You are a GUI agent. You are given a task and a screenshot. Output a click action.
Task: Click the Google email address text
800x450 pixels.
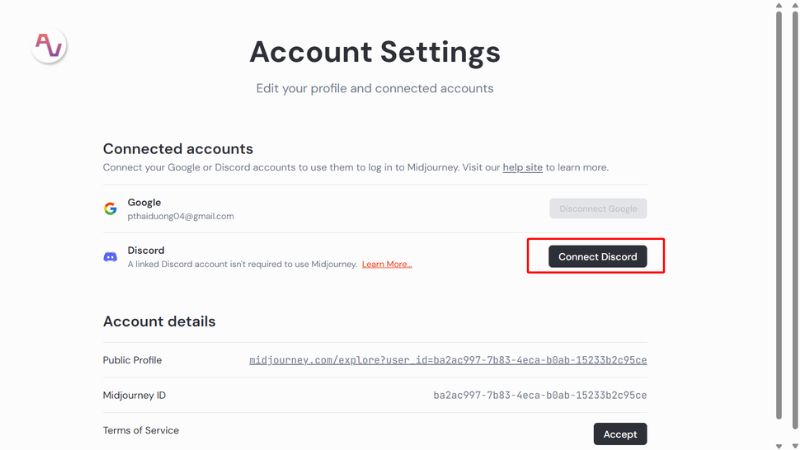181,216
